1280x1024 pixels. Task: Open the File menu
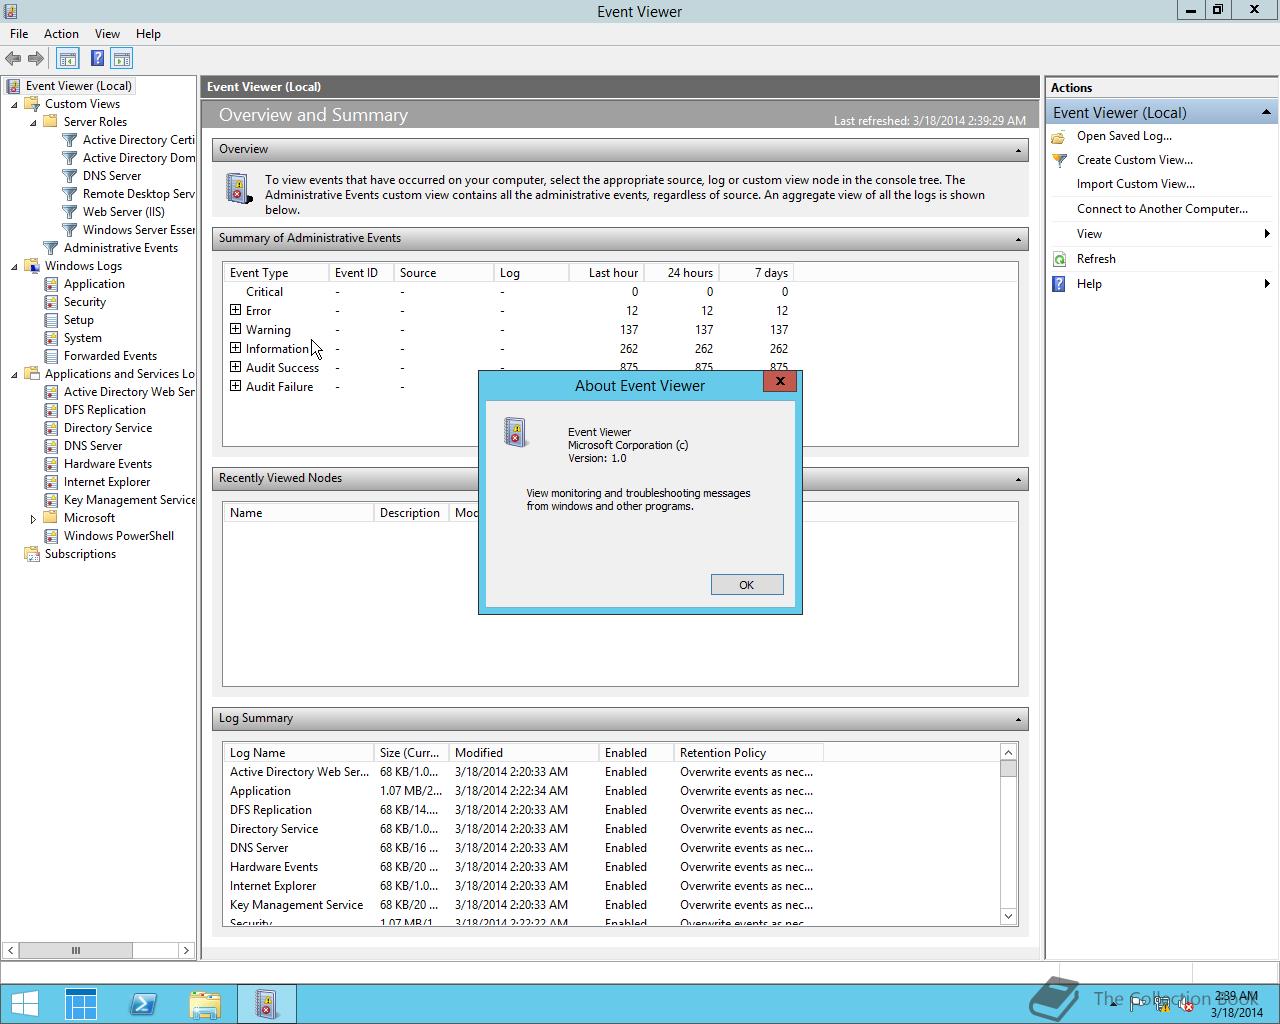tap(19, 34)
